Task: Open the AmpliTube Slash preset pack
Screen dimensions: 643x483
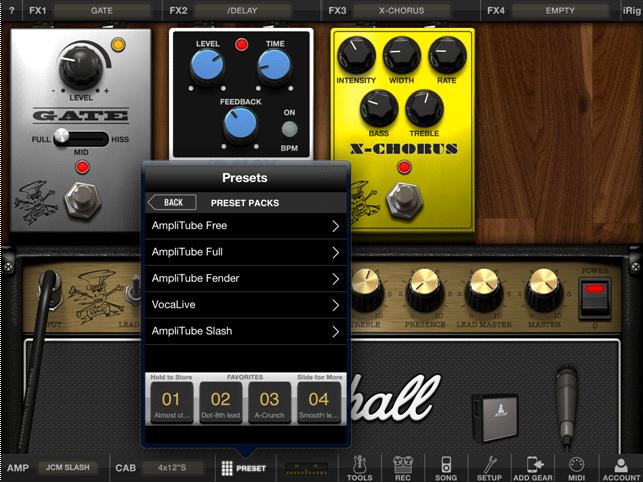Action: coord(245,331)
